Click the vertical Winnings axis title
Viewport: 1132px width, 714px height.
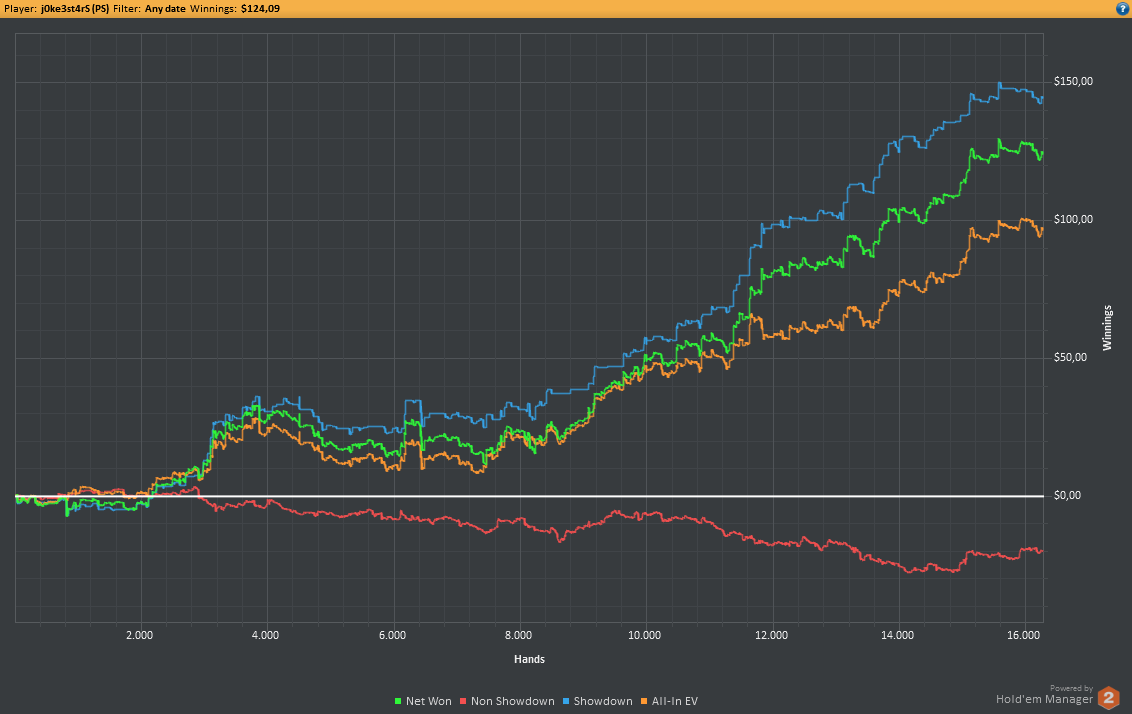[1107, 328]
